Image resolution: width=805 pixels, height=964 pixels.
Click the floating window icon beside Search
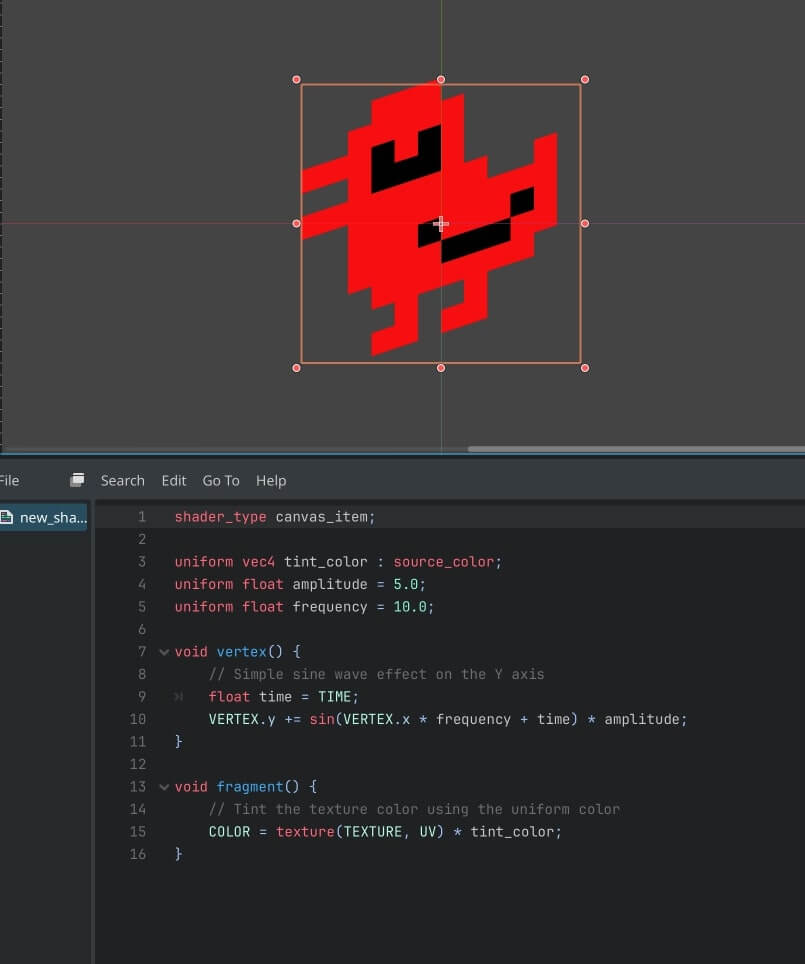[77, 480]
